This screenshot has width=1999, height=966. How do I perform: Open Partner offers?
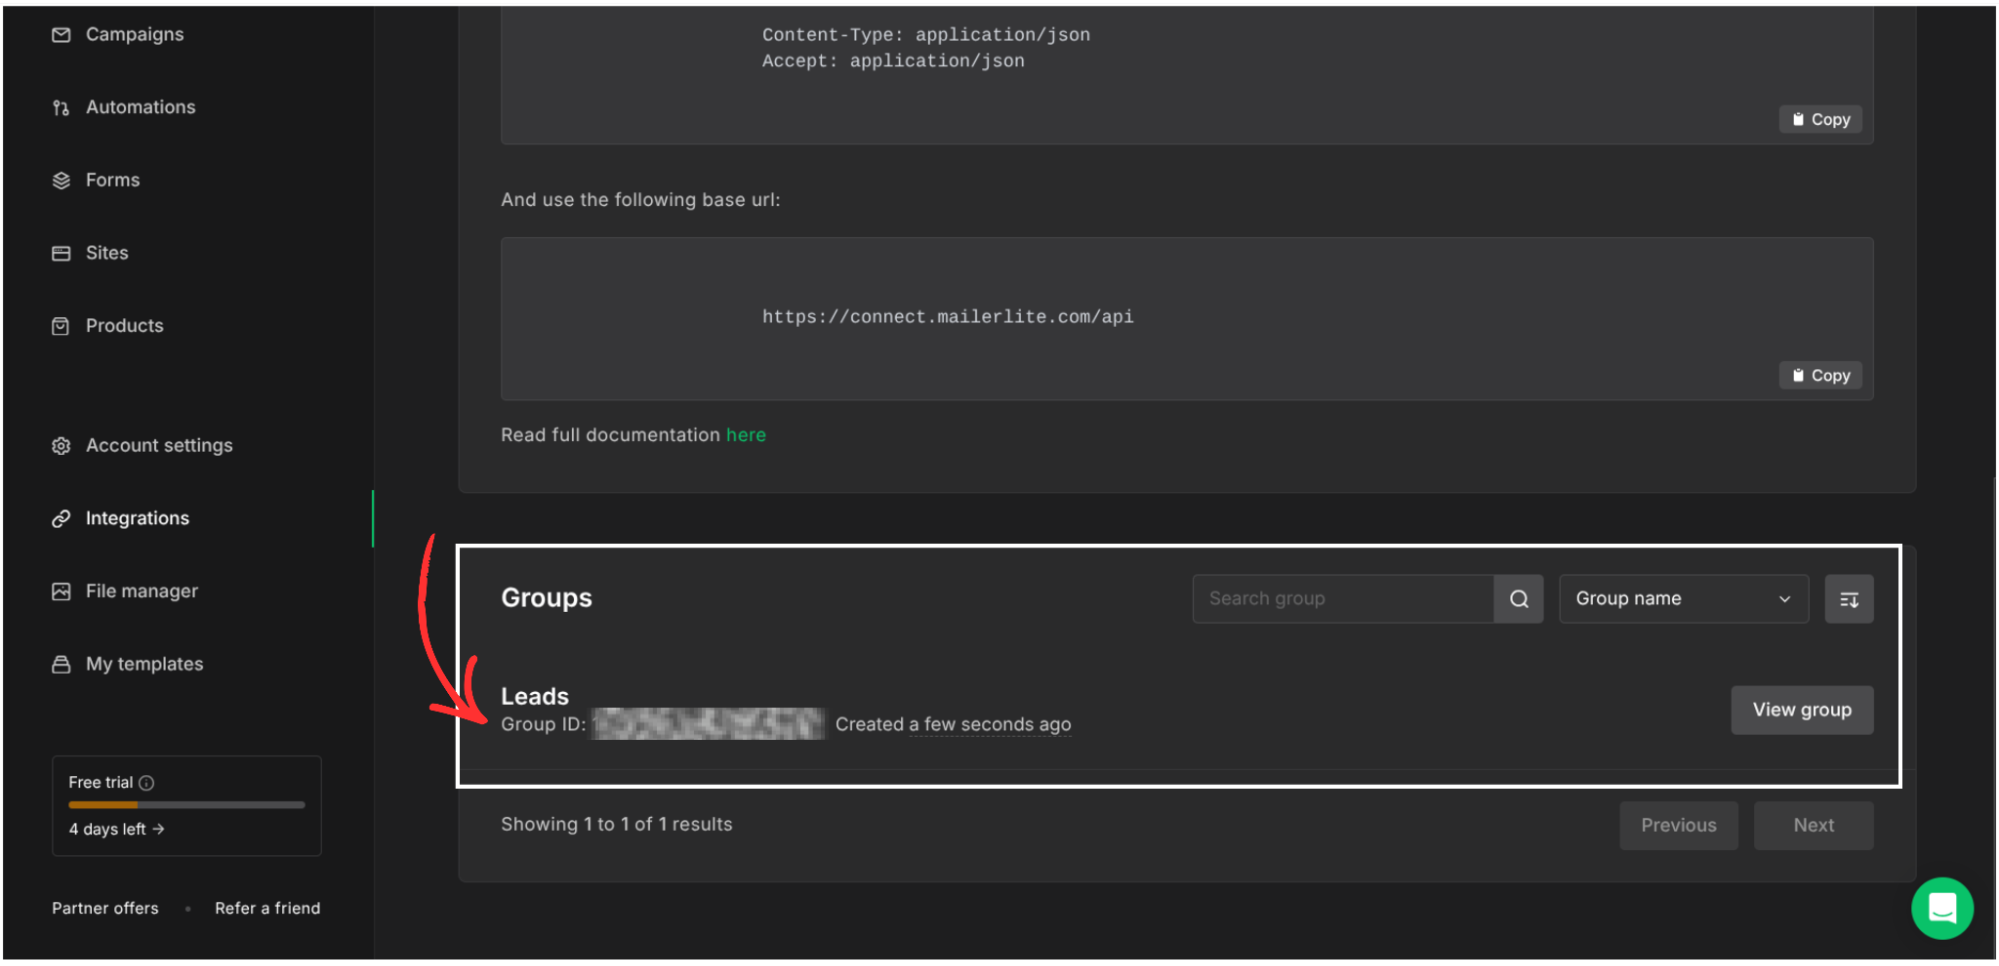105,908
